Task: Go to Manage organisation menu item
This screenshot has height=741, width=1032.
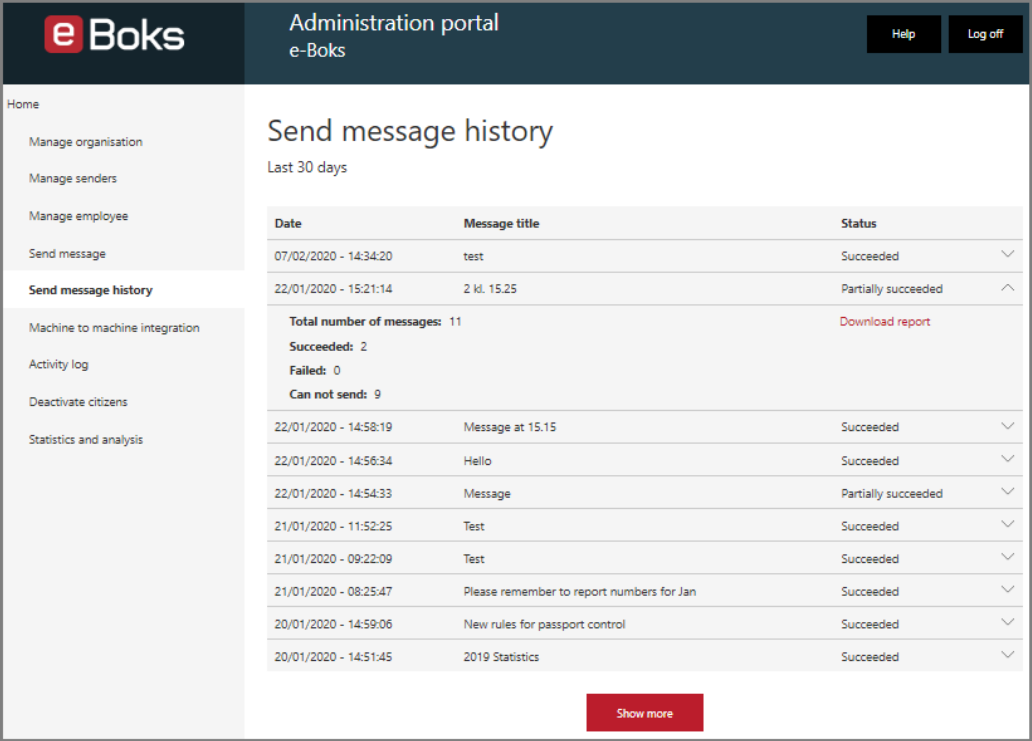Action: click(x=86, y=141)
